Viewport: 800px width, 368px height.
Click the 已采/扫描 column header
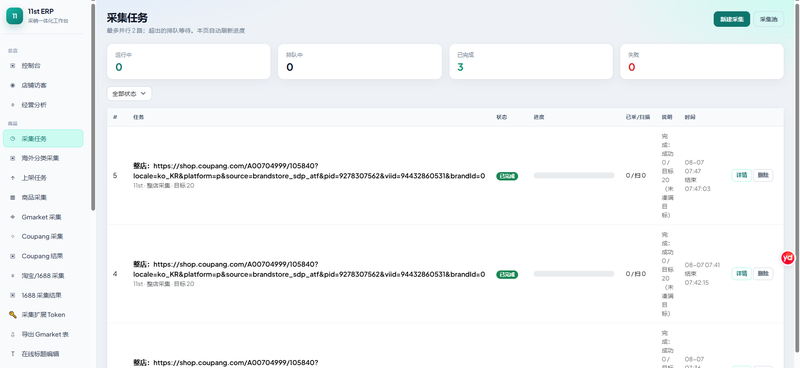tap(638, 117)
